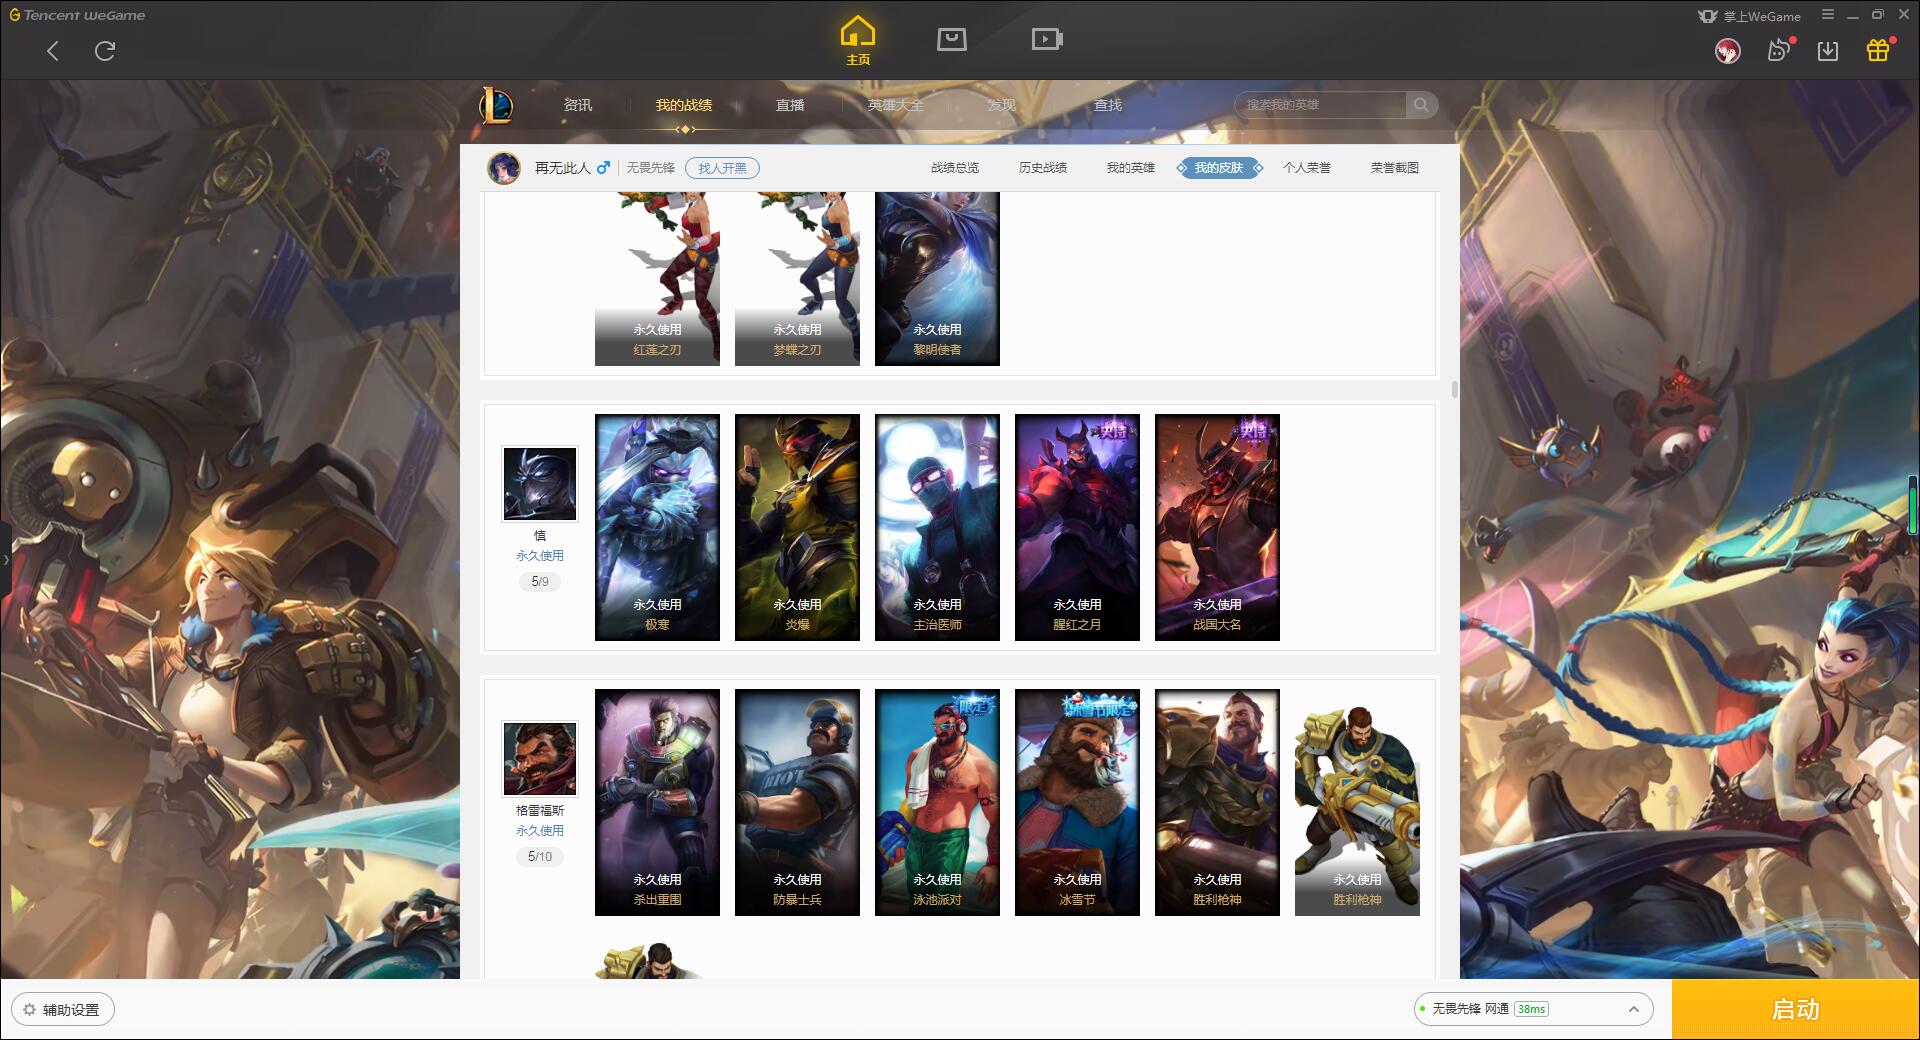This screenshot has height=1040, width=1920.
Task: Select the 极寒 skin card
Action: point(657,527)
